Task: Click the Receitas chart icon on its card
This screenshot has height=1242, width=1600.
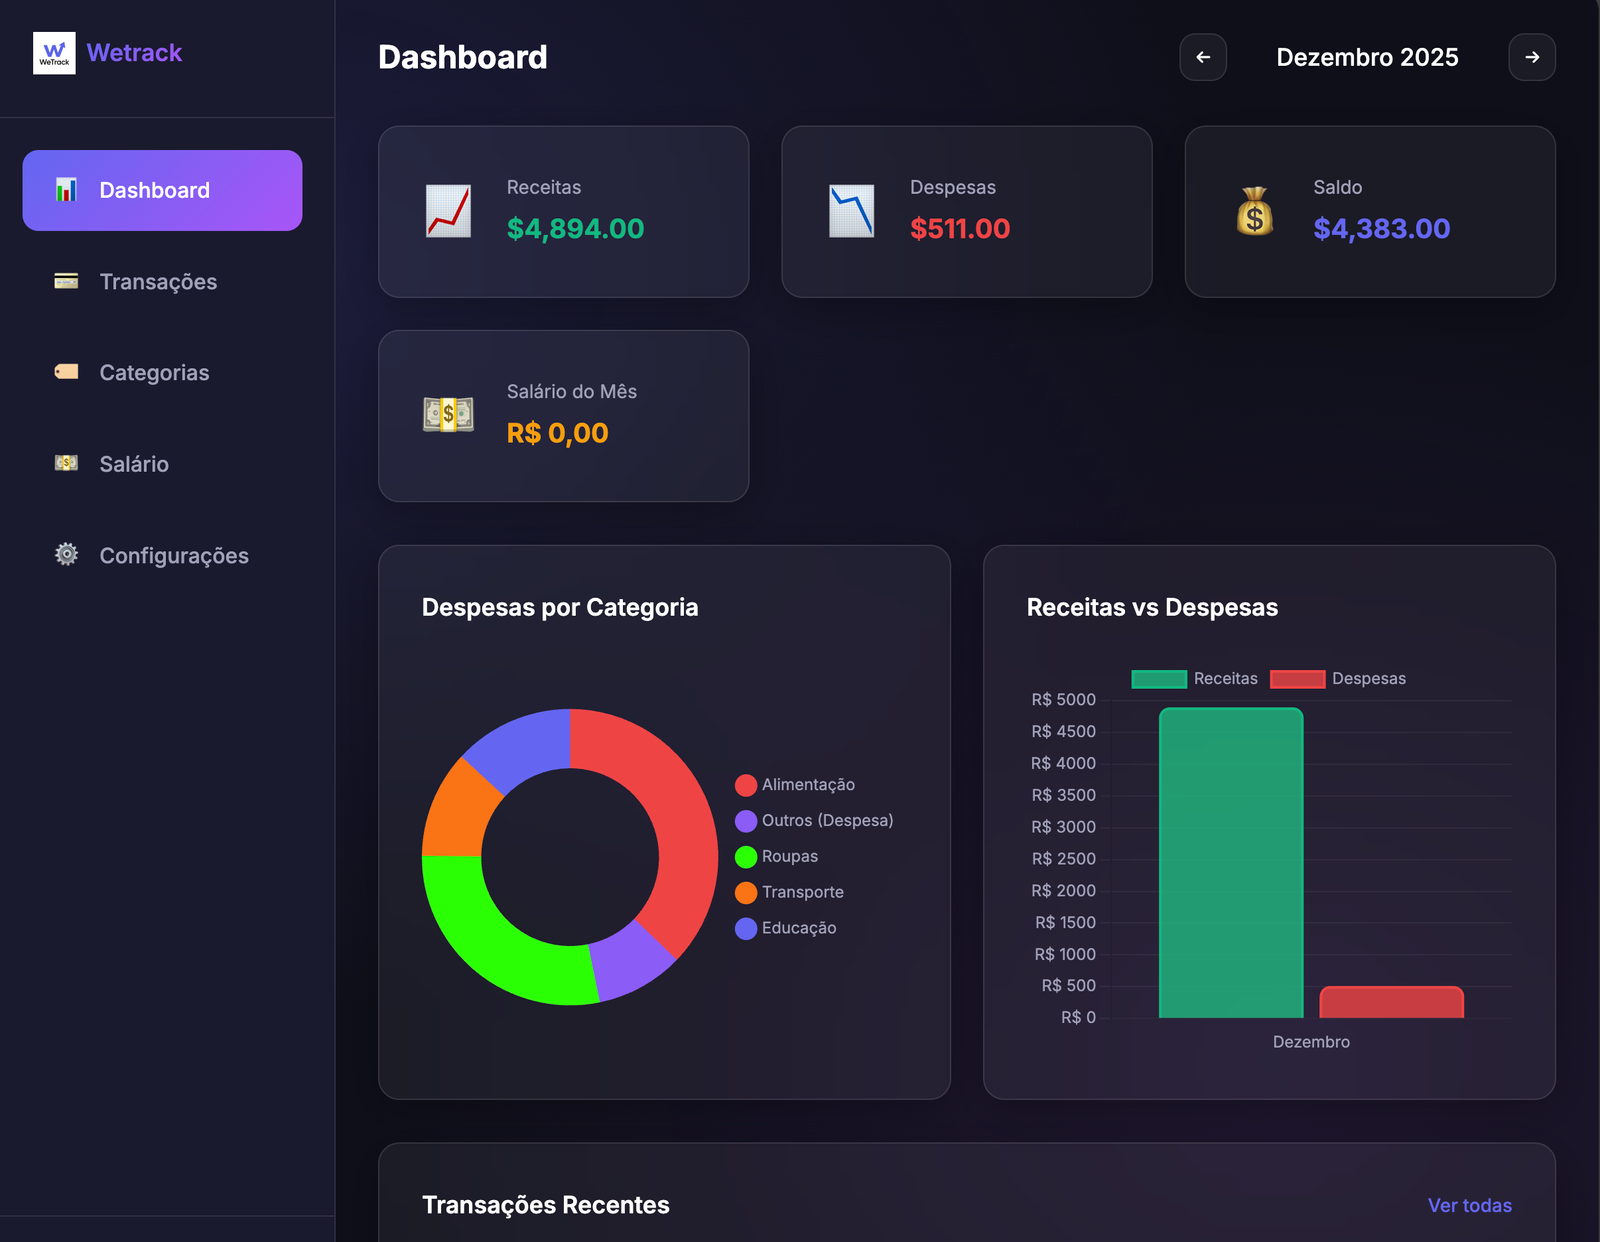Action: 449,210
